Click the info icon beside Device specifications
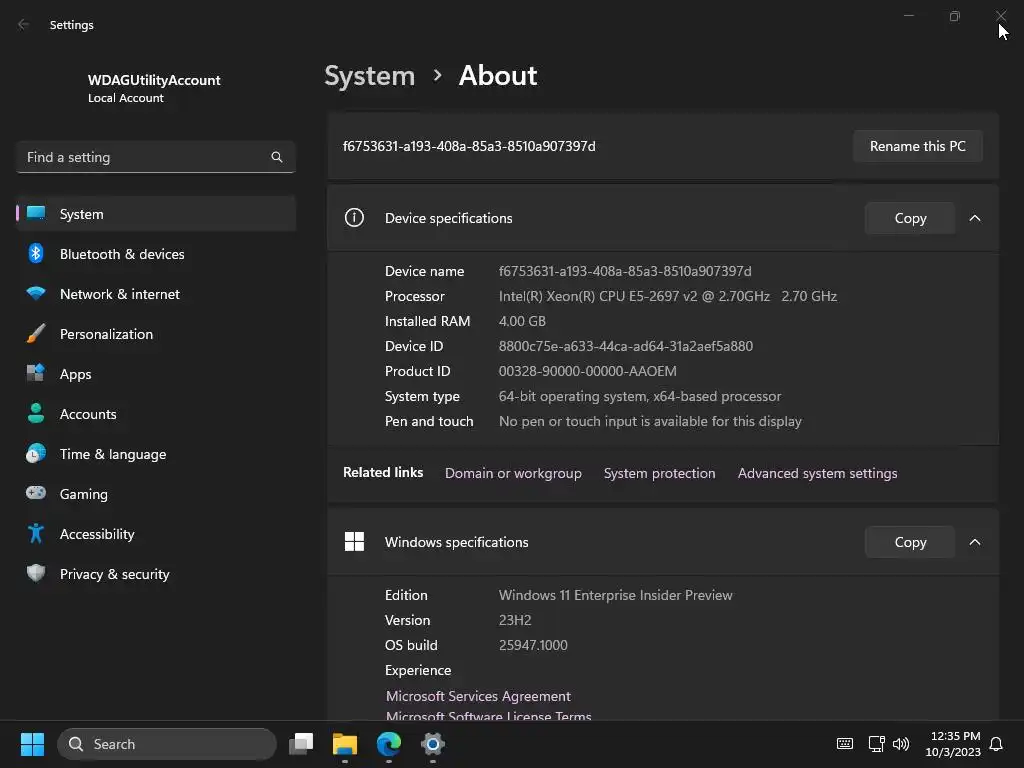Viewport: 1024px width, 768px height. [354, 217]
